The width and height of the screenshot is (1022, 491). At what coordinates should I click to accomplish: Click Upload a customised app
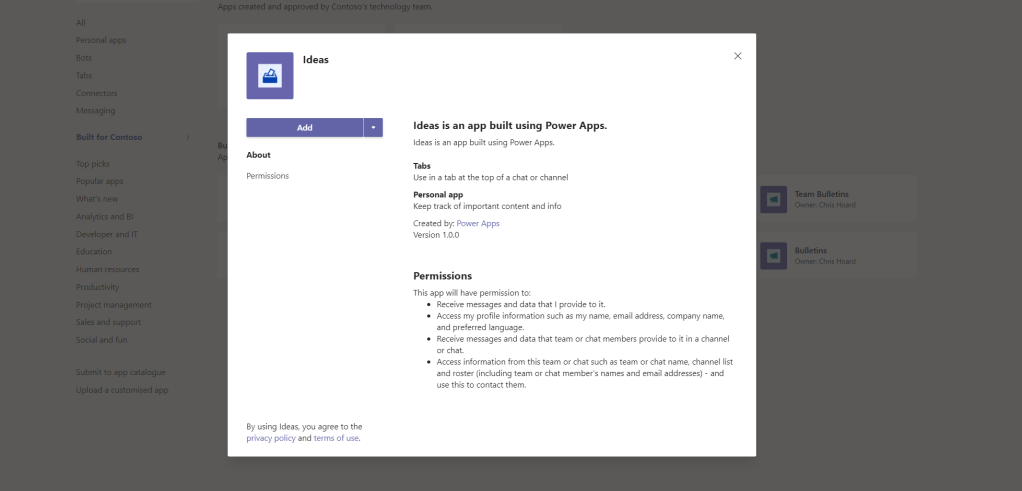(122, 390)
